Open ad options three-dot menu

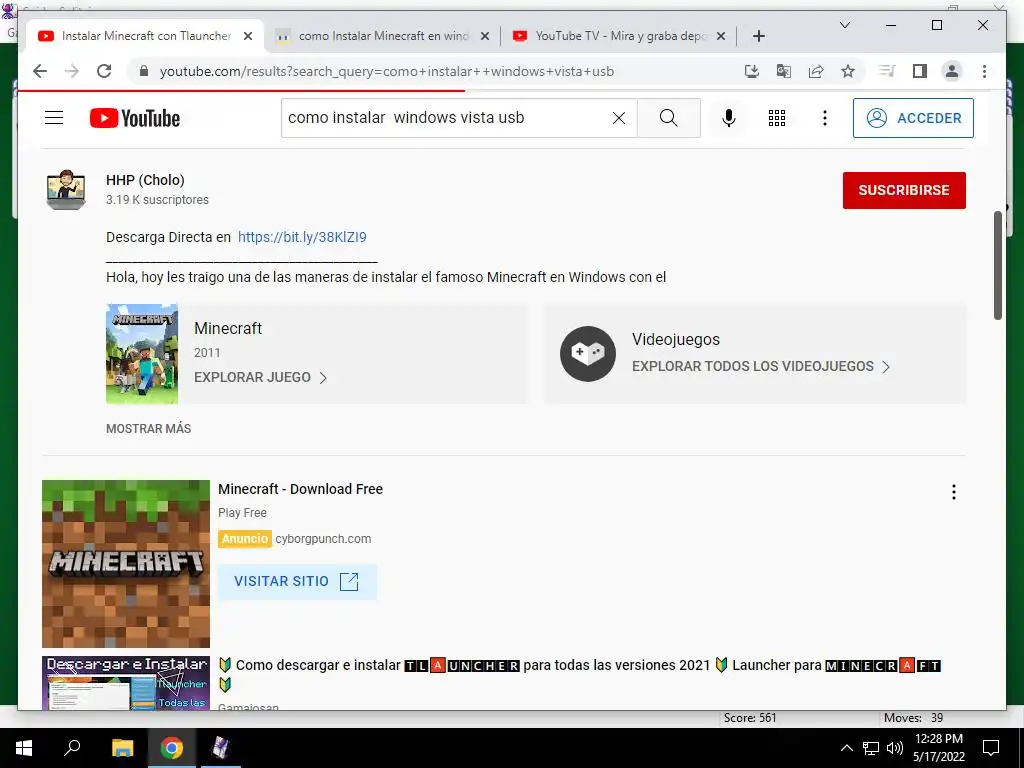click(953, 492)
